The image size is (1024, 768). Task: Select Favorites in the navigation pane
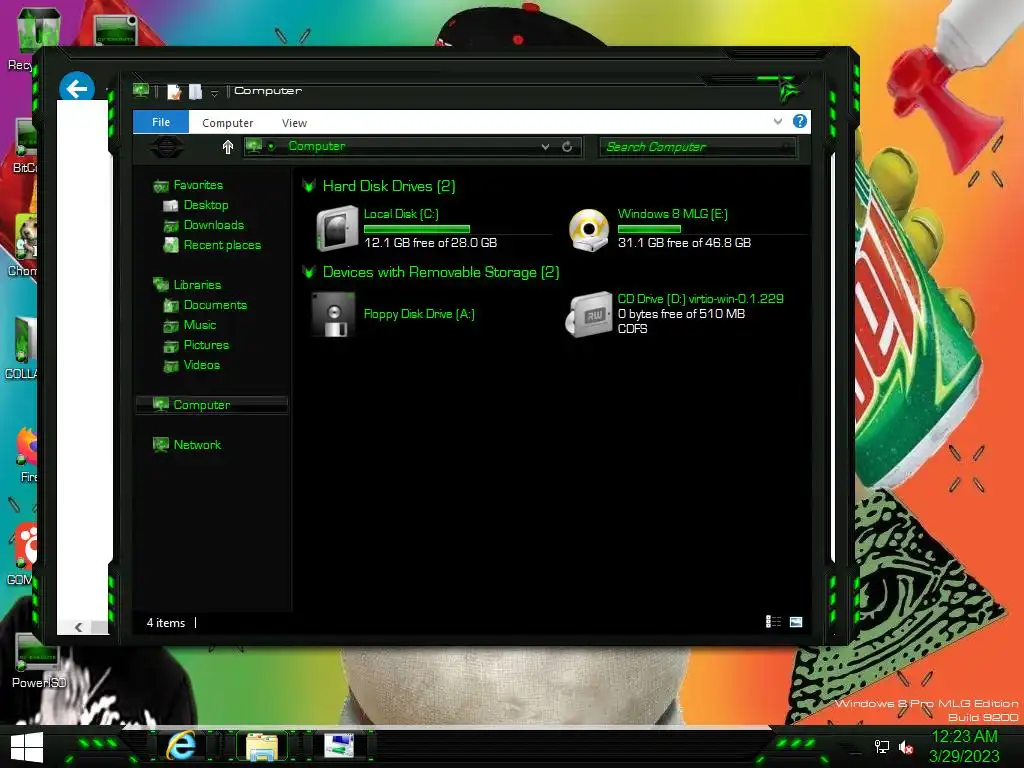pos(198,185)
